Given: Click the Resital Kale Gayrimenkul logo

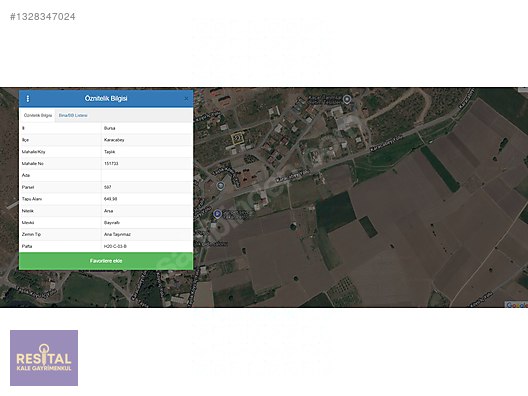Looking at the screenshot, I should tap(44, 358).
